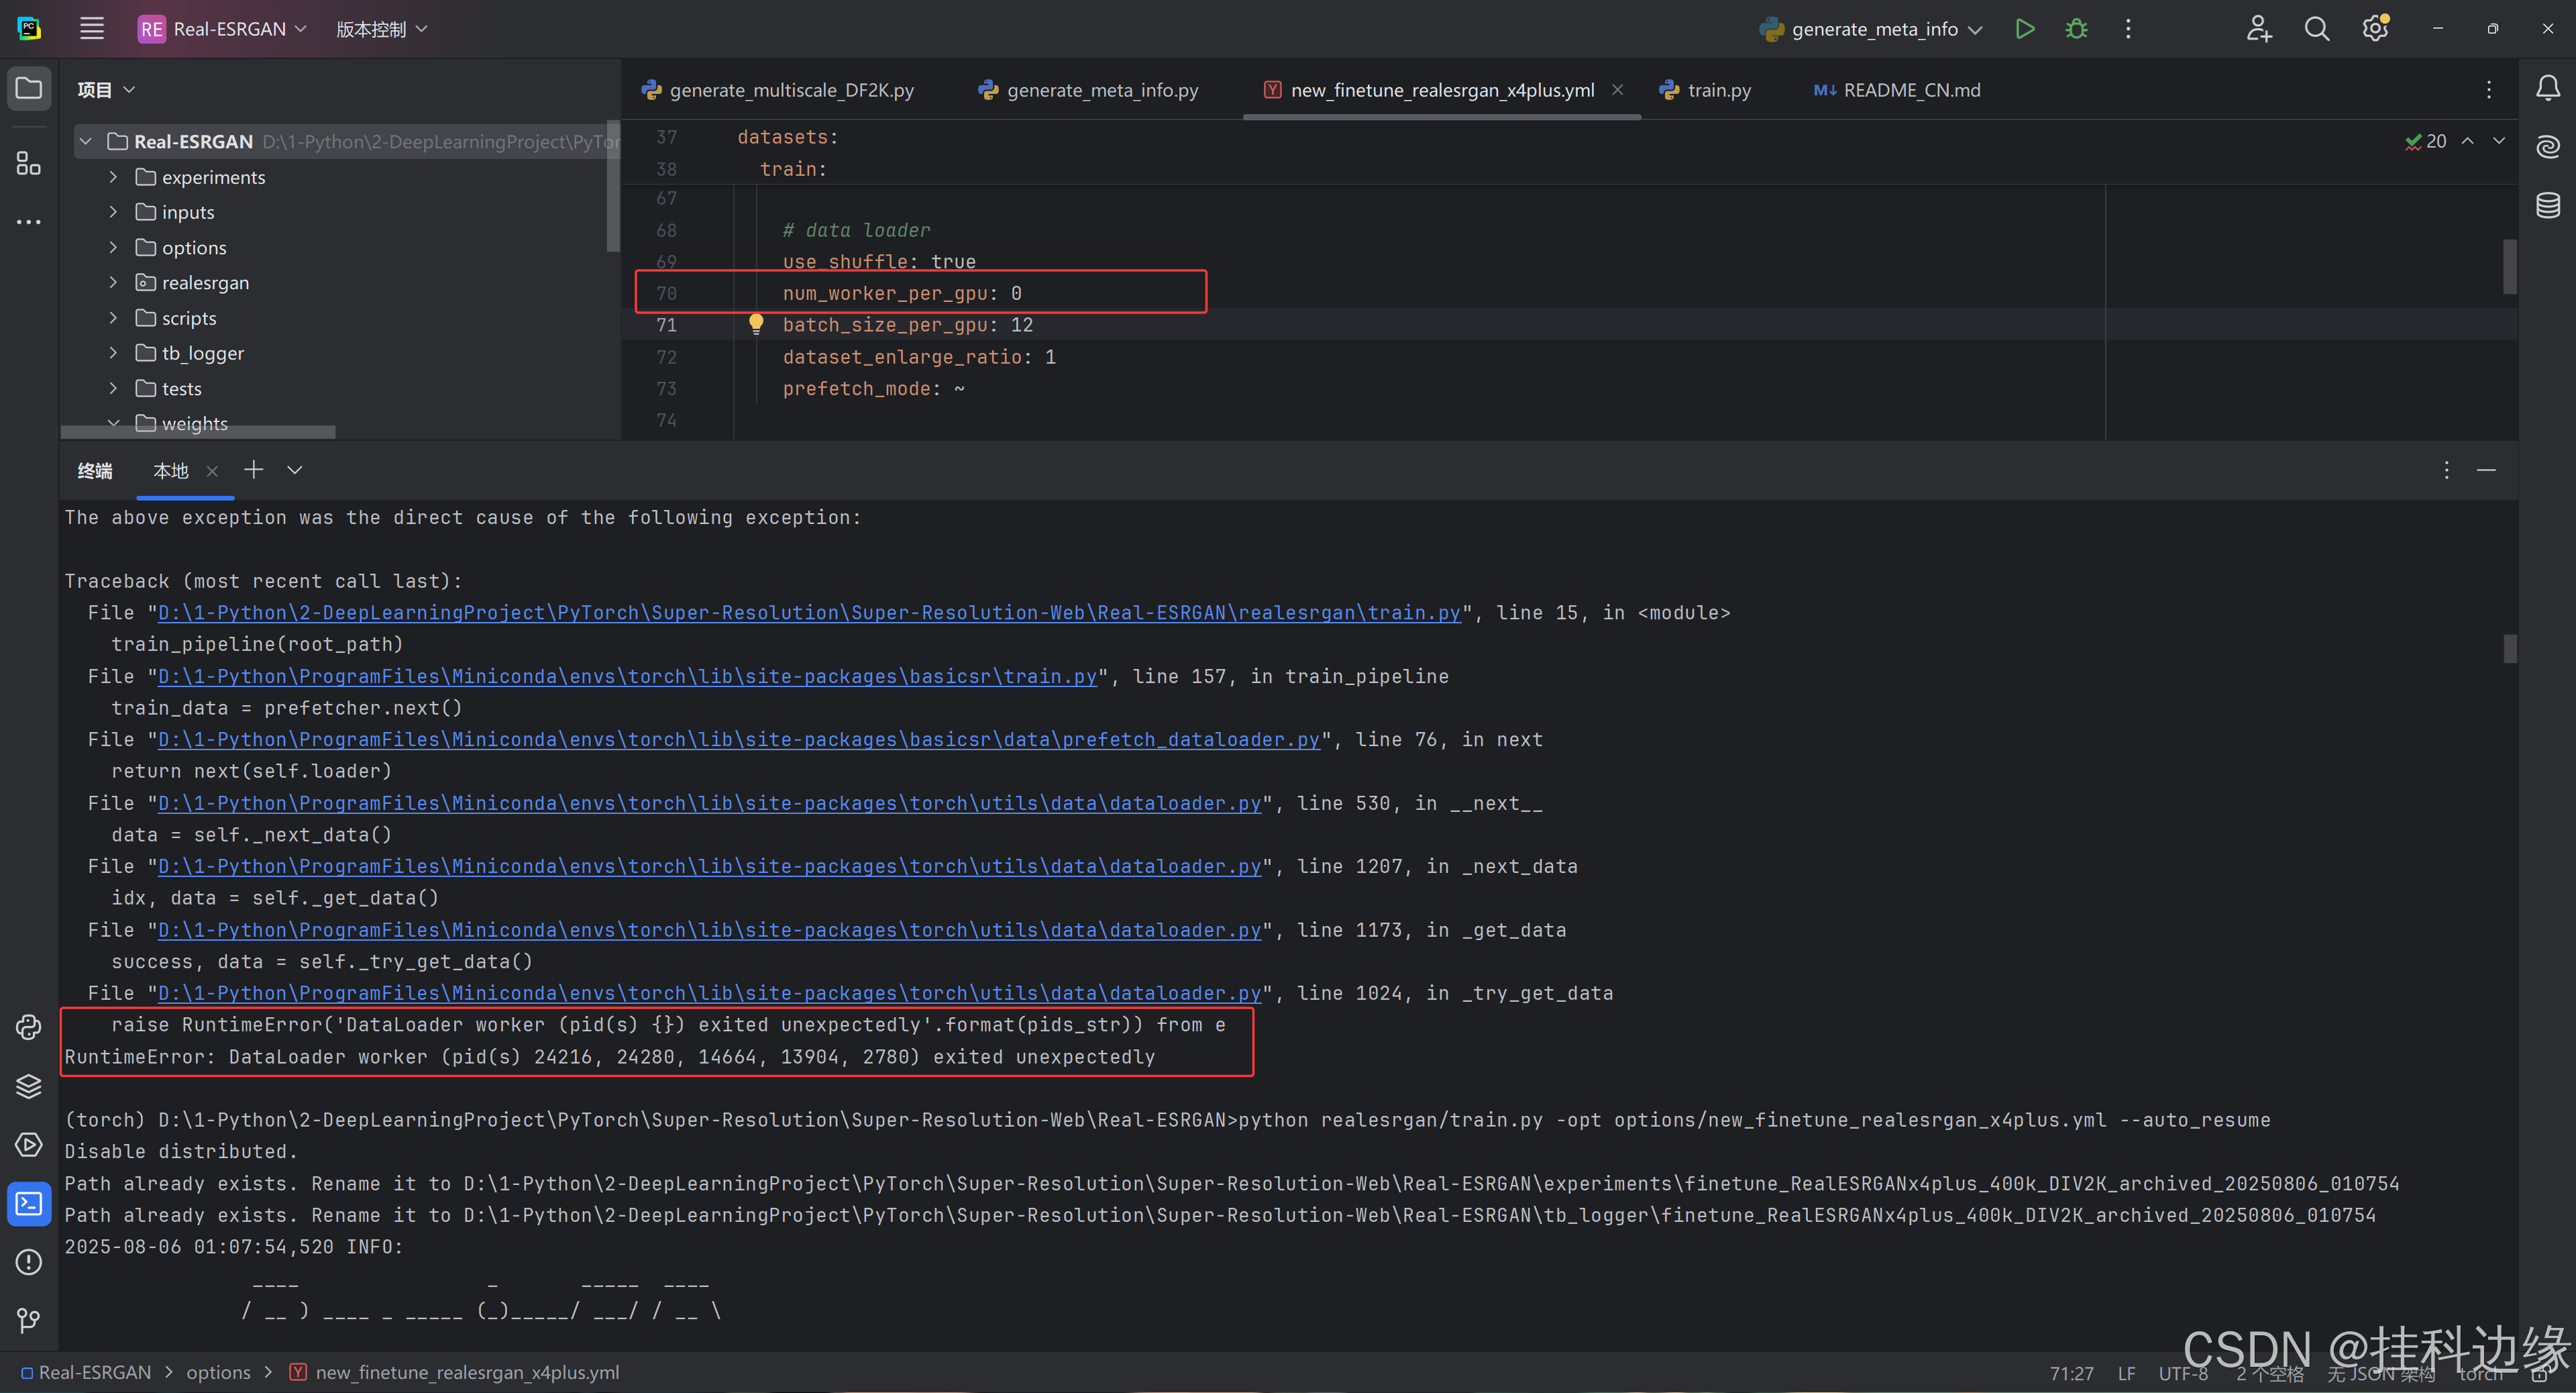Open Notifications bell icon
Screen dimensions: 2576x1393
[x=2548, y=89]
